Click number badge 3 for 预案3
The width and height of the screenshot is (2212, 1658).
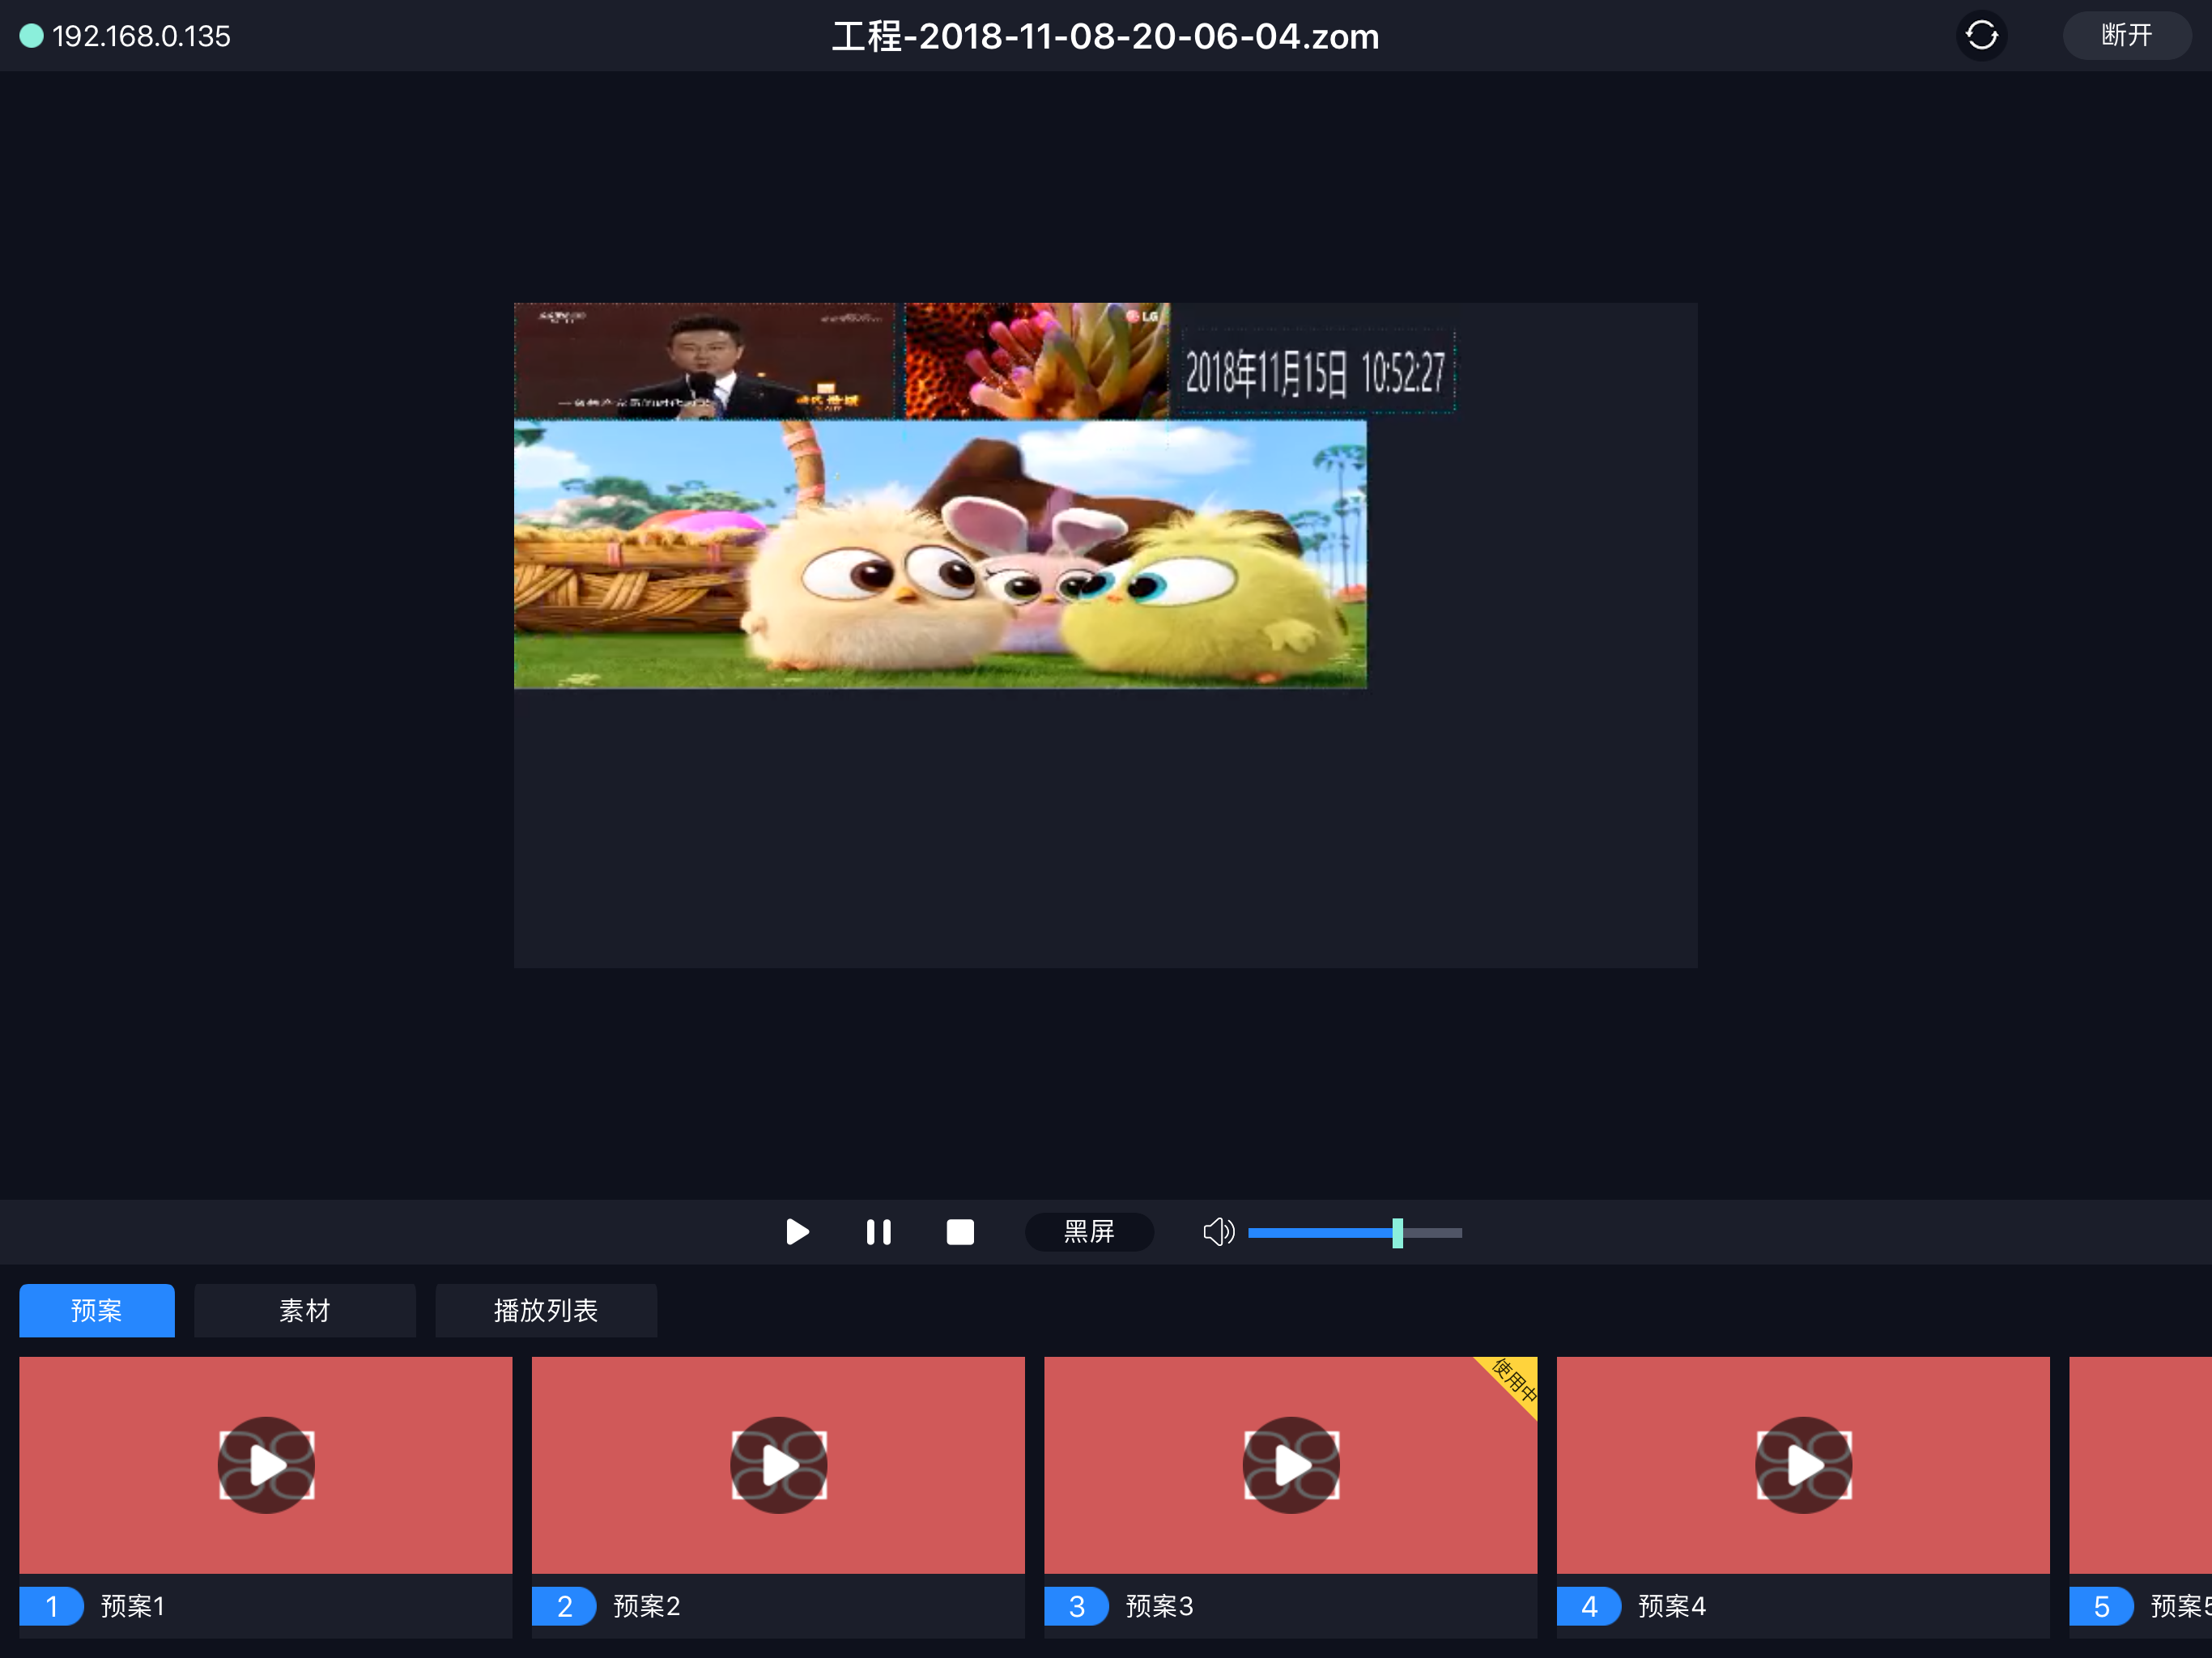(1076, 1606)
